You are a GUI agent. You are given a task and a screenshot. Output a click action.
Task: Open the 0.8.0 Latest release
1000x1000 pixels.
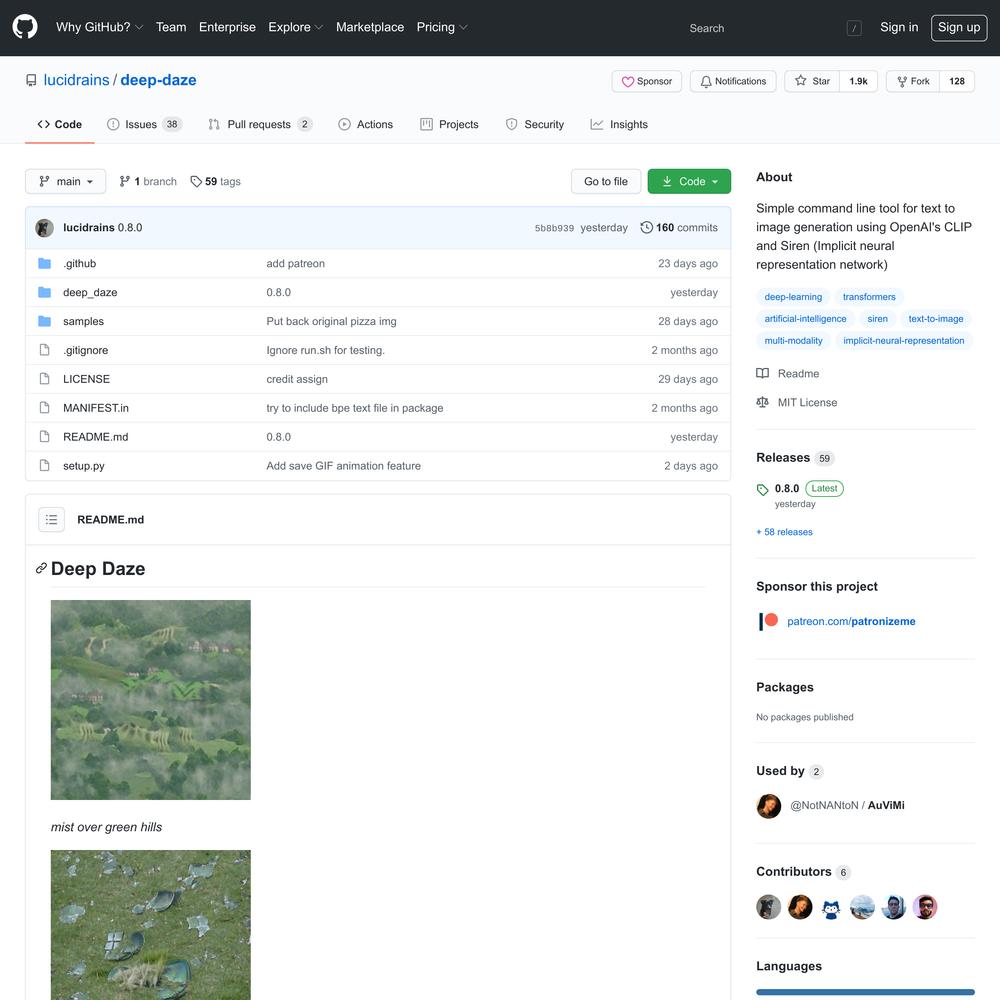coord(800,489)
